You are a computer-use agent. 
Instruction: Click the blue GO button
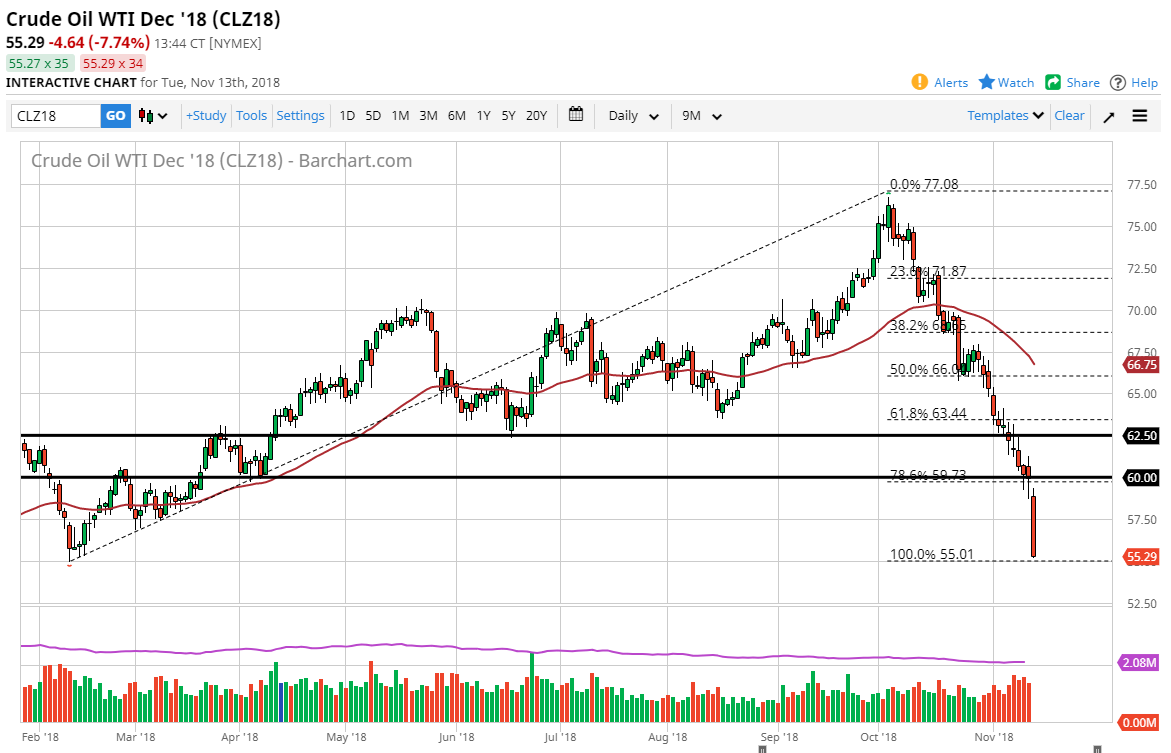point(114,115)
